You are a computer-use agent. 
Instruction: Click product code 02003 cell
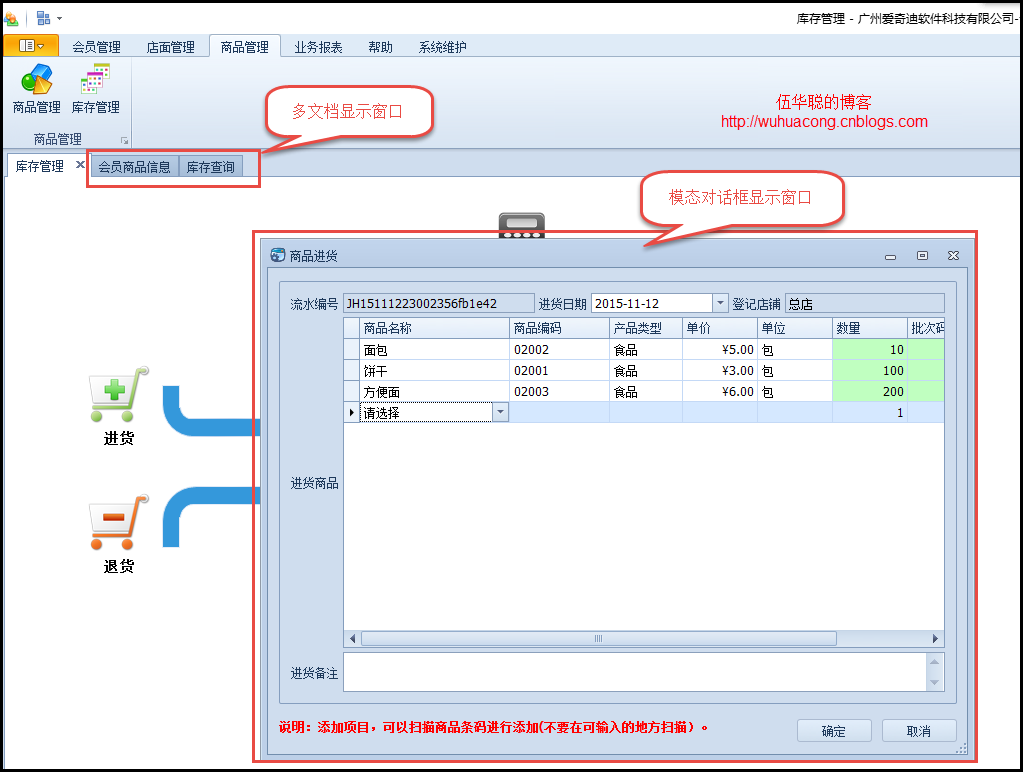click(559, 392)
